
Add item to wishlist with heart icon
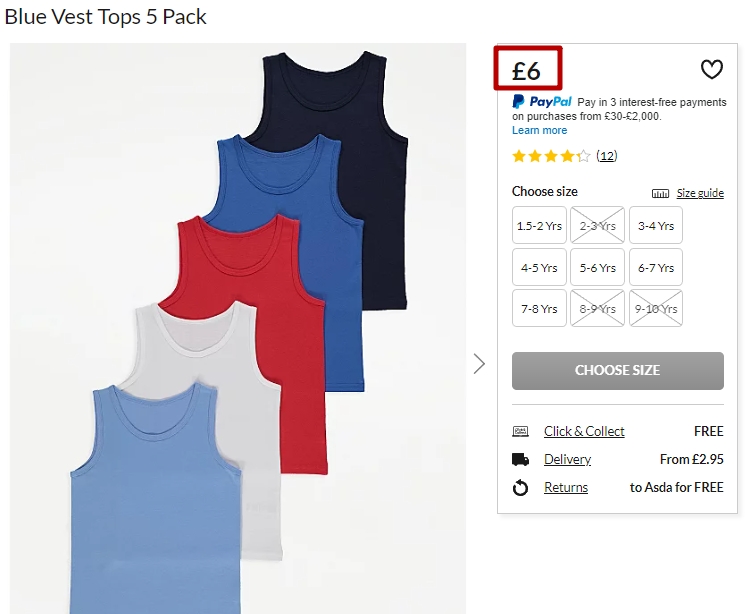[711, 69]
